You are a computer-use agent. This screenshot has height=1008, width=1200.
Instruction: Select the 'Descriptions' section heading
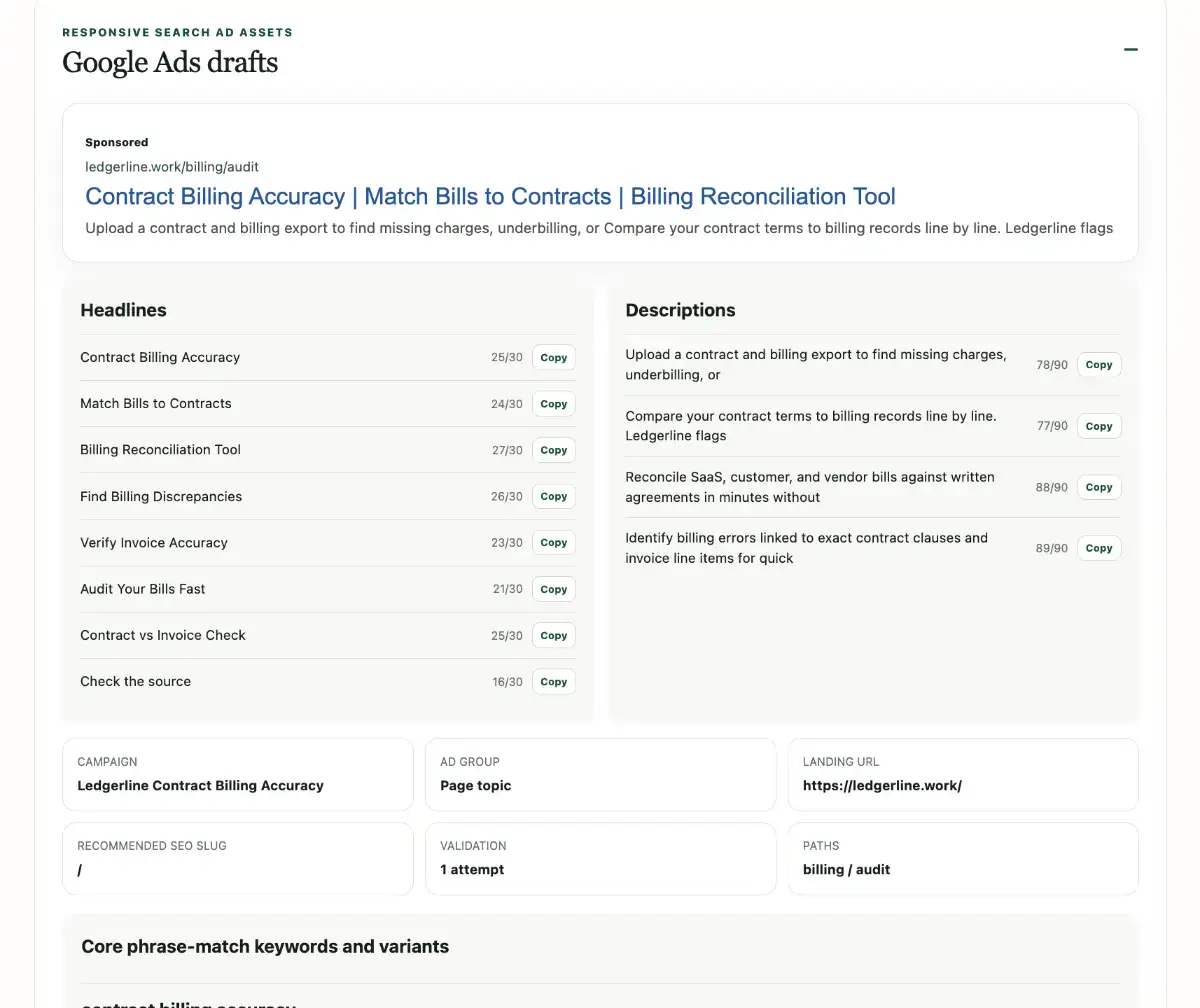(x=681, y=310)
